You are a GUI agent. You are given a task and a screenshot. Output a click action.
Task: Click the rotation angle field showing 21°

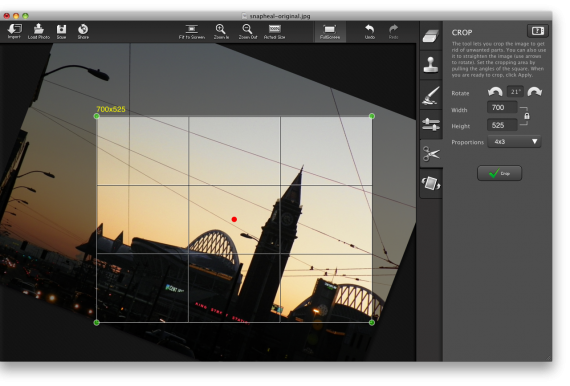pyautogui.click(x=515, y=92)
